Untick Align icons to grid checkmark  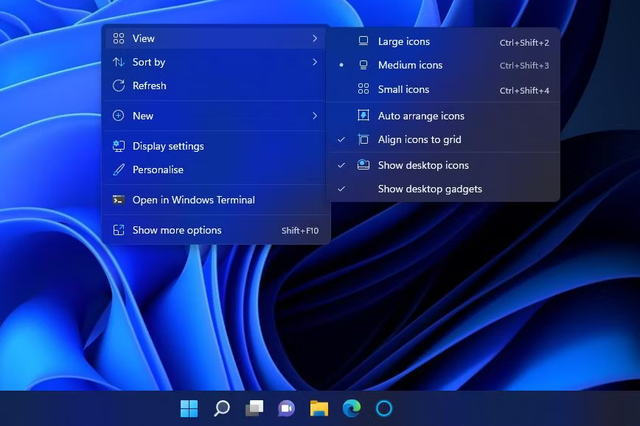[341, 140]
